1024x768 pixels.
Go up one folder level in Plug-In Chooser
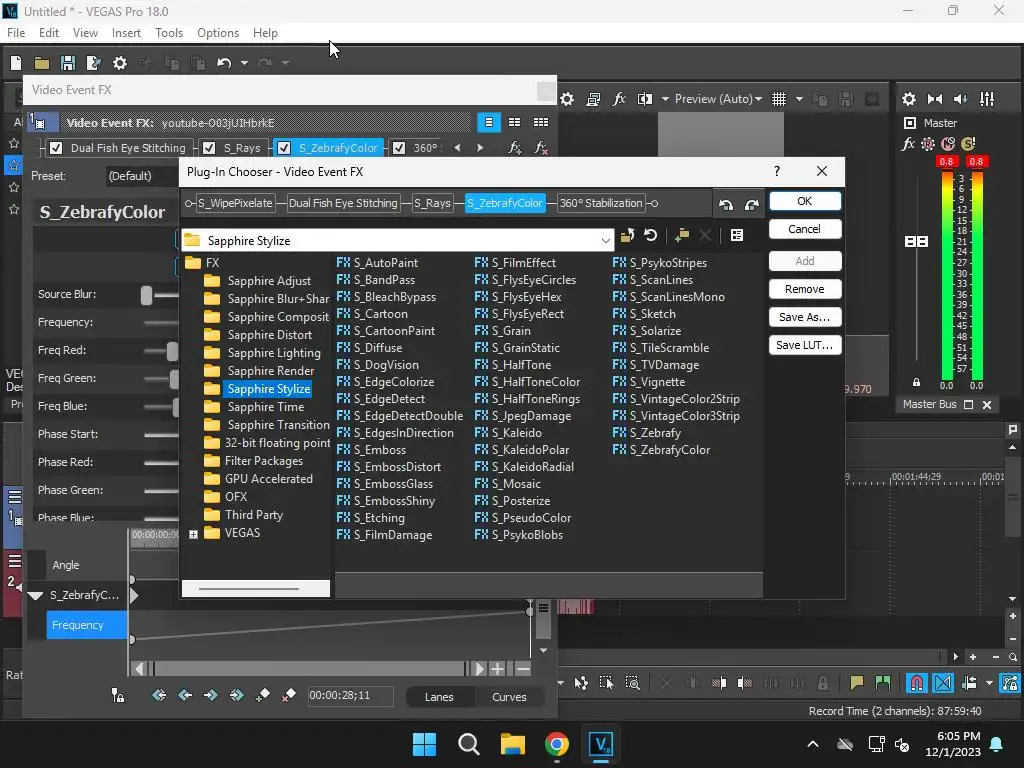click(x=627, y=235)
